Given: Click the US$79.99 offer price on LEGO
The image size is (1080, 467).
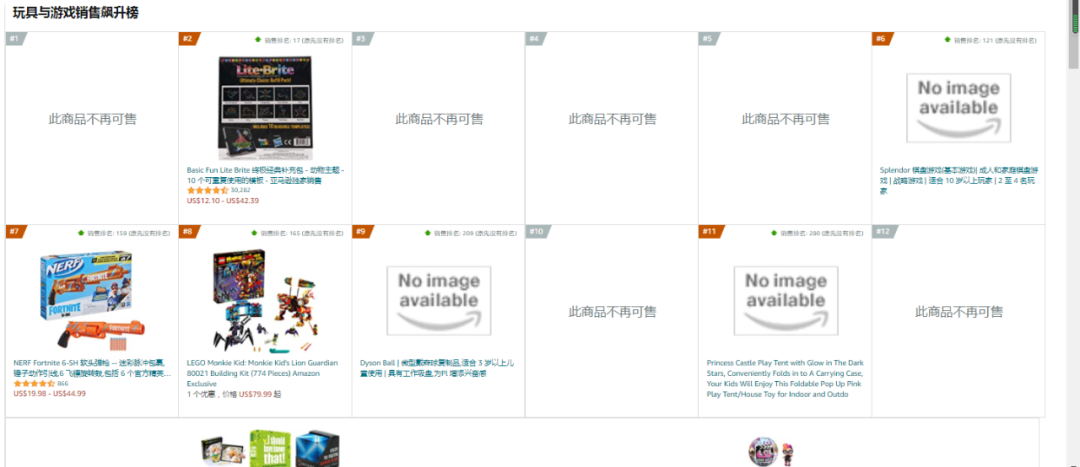Looking at the screenshot, I should (255, 394).
